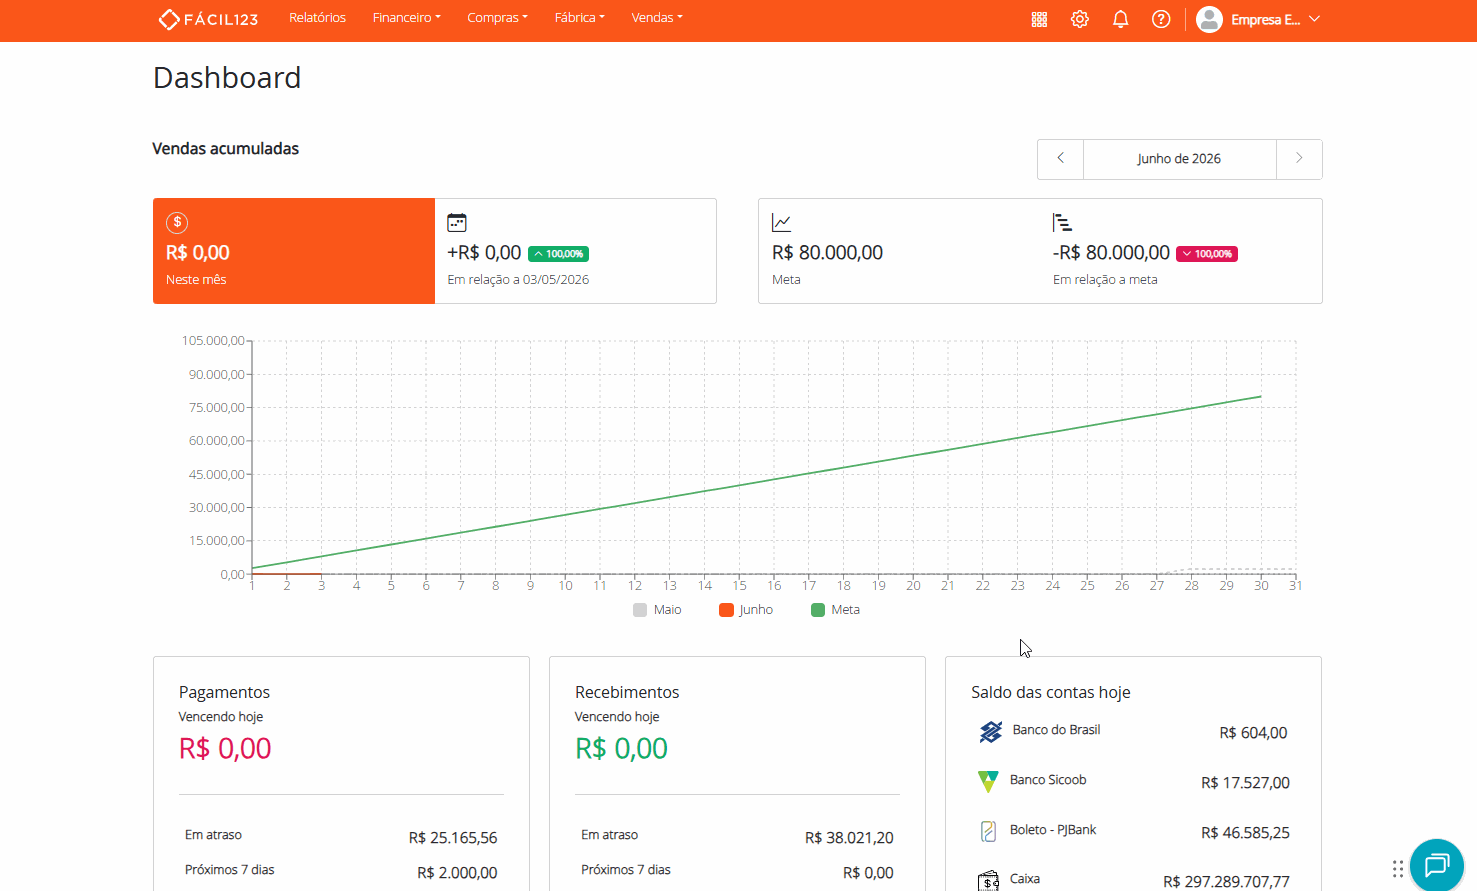Expand the Empresa account dropdown arrow
The image size is (1477, 891).
point(1314,19)
